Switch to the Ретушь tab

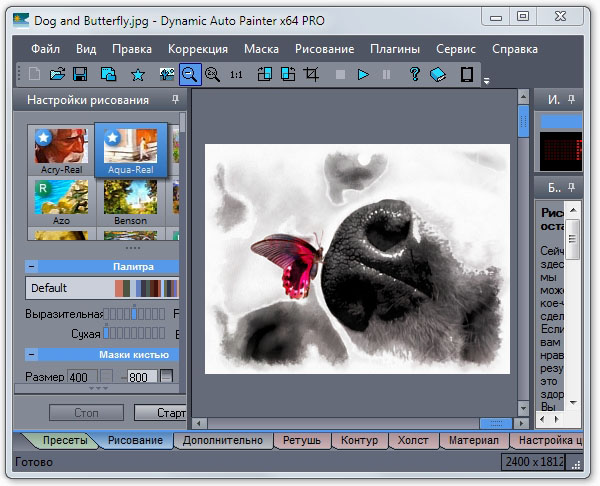(302, 440)
